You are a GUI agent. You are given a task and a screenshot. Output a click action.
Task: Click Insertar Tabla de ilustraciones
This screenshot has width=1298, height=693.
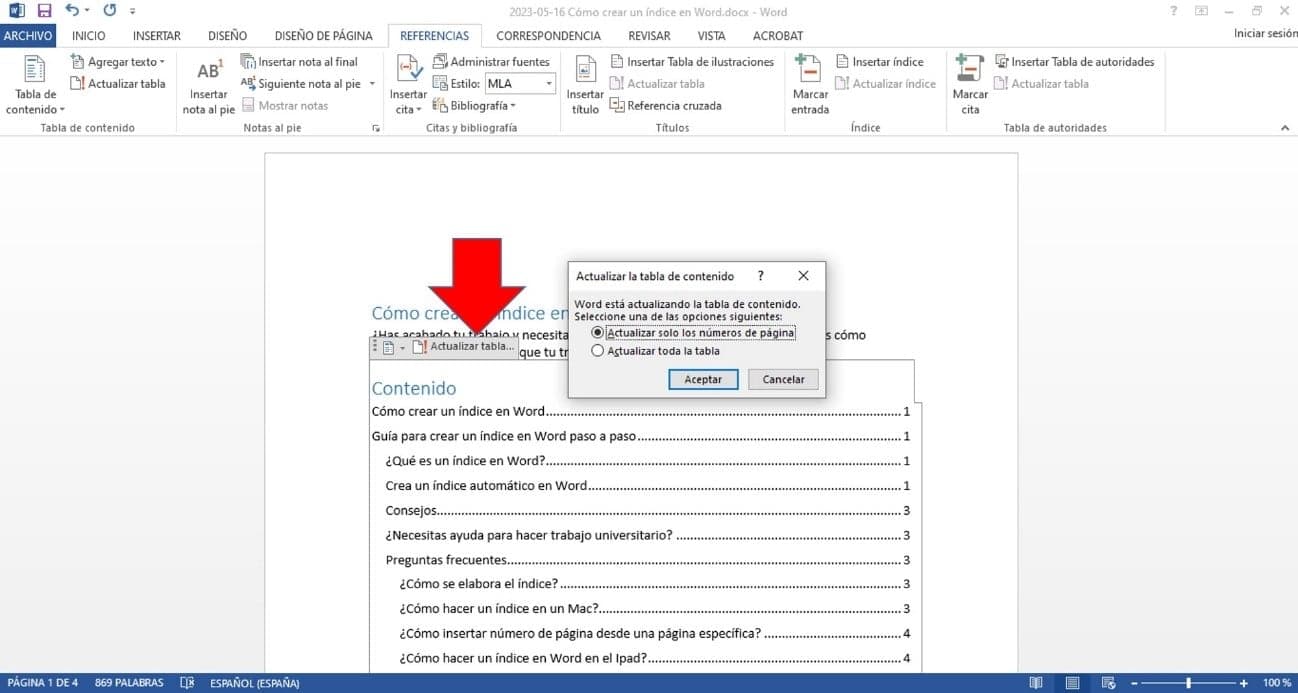[692, 62]
